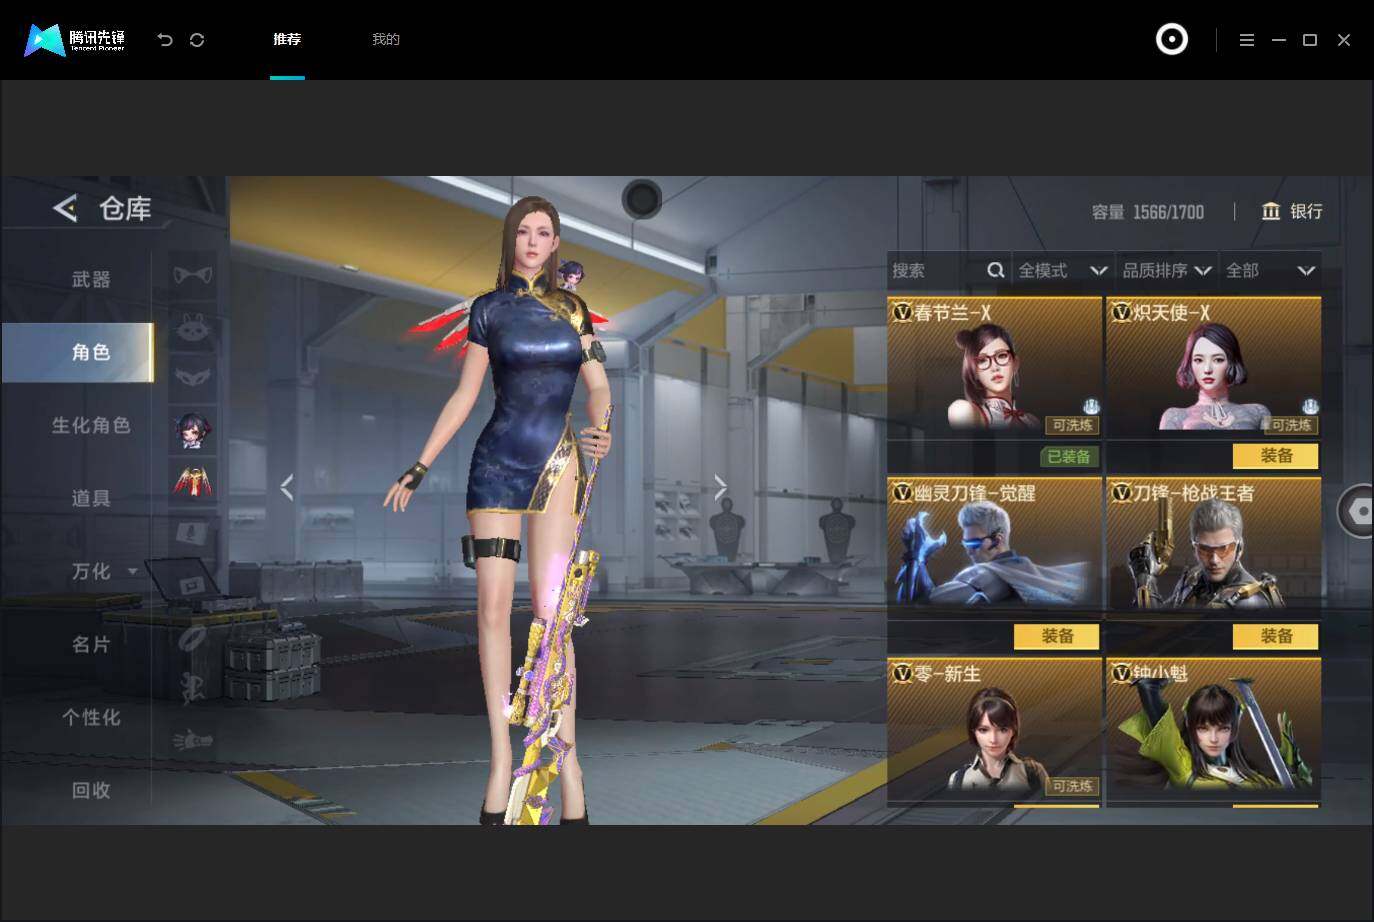1374x922 pixels.
Task: Select the bunny mask slot icon
Action: 192,327
